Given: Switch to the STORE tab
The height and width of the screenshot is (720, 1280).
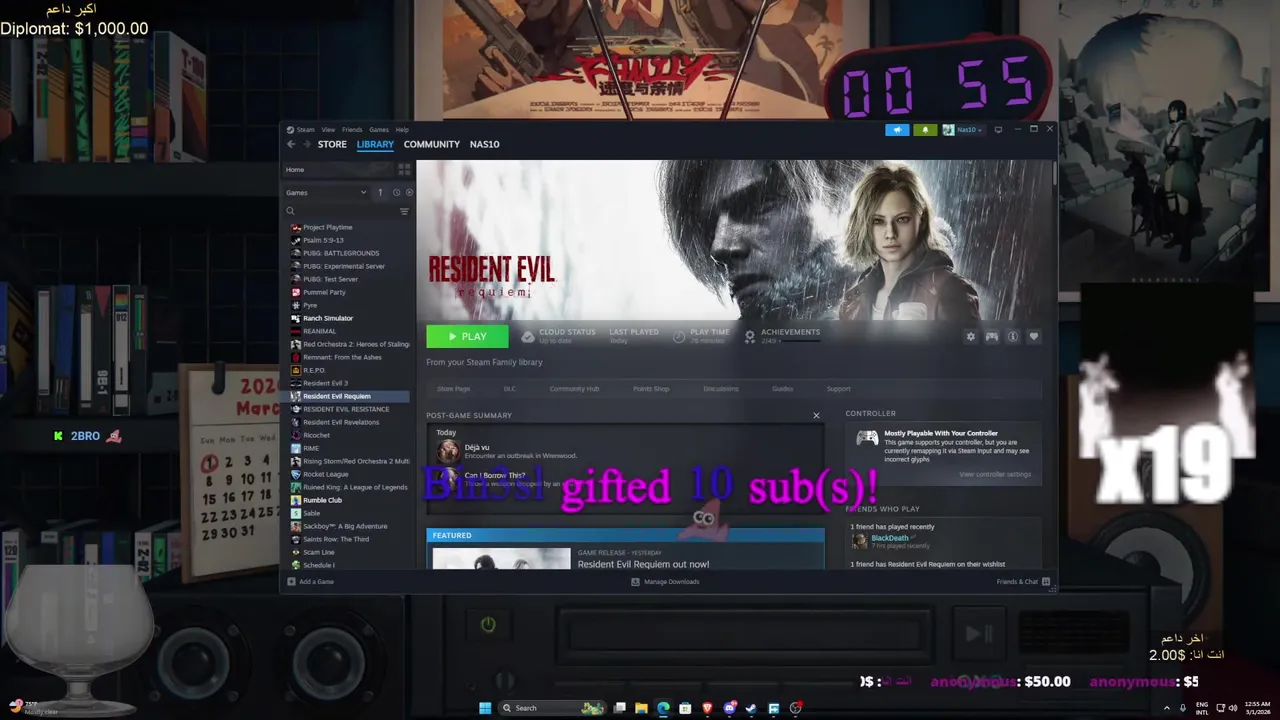Looking at the screenshot, I should pyautogui.click(x=332, y=144).
